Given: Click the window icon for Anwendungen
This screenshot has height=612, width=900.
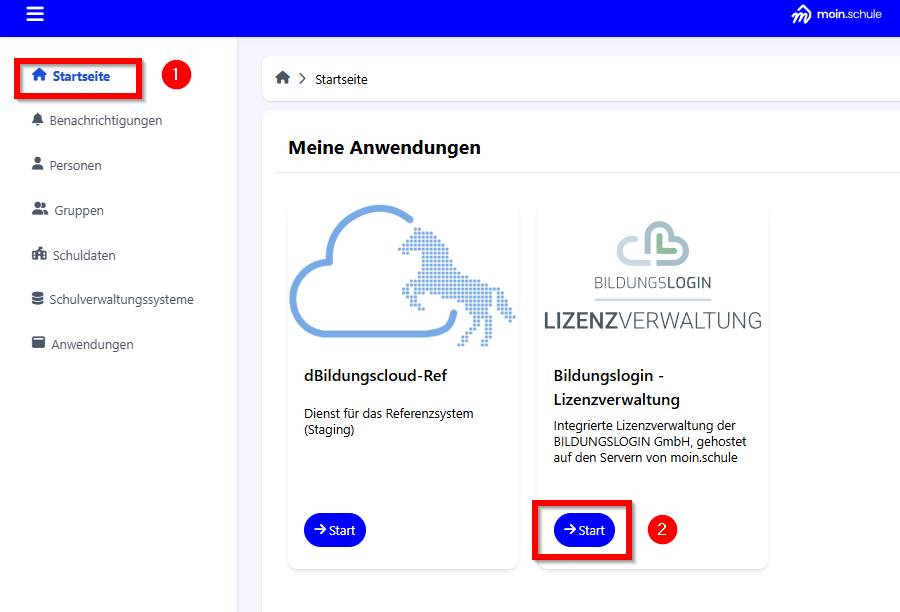Looking at the screenshot, I should [38, 343].
